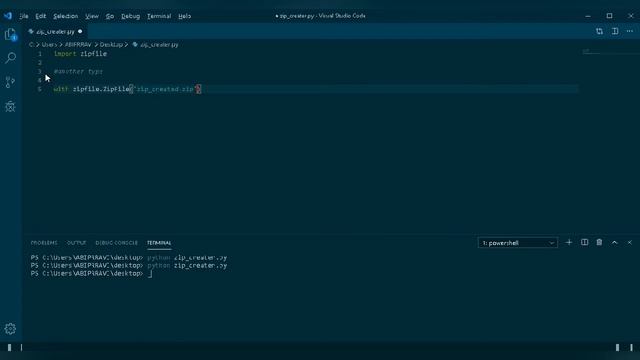This screenshot has width=640, height=360.
Task: Select the zip_creater.py editor tab
Action: coord(56,31)
